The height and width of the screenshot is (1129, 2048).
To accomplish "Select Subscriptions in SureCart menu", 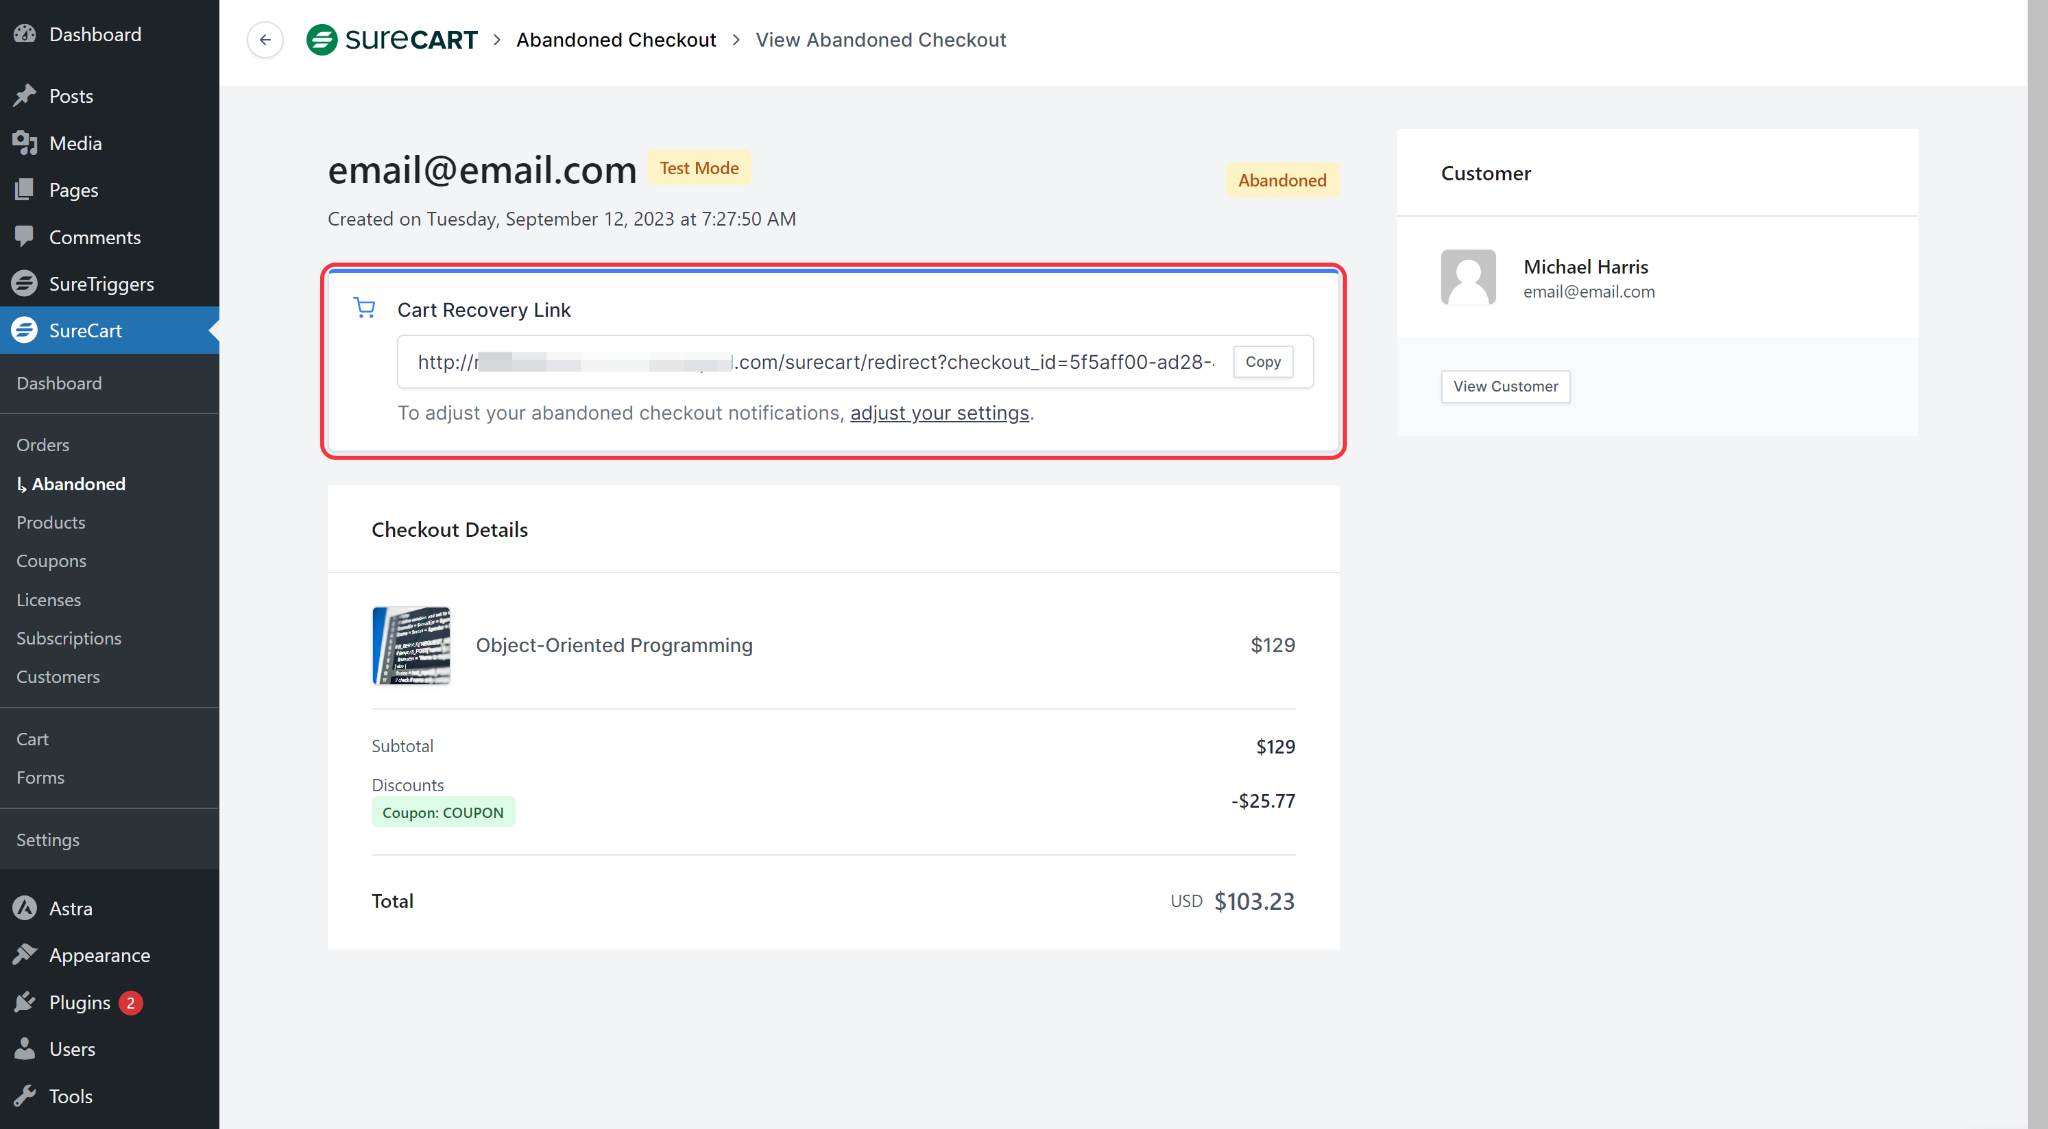I will tap(69, 638).
